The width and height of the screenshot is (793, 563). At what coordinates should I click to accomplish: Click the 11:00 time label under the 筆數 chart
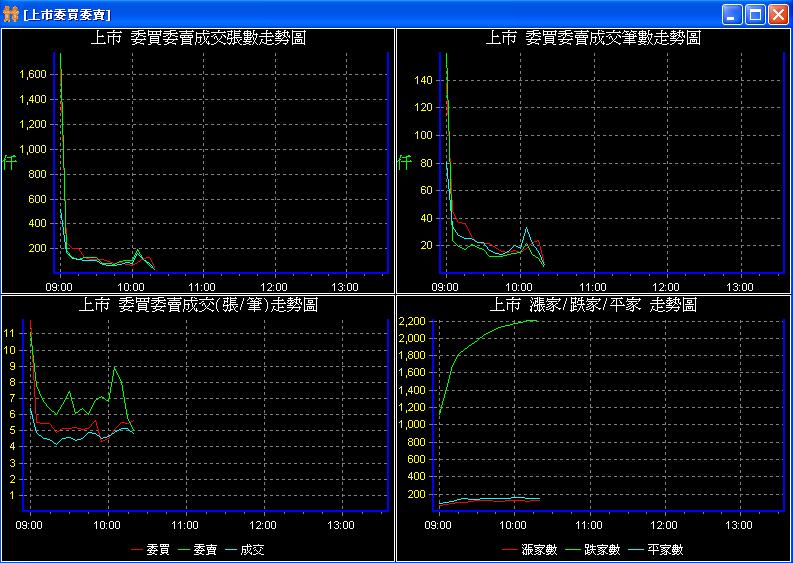tap(593, 287)
